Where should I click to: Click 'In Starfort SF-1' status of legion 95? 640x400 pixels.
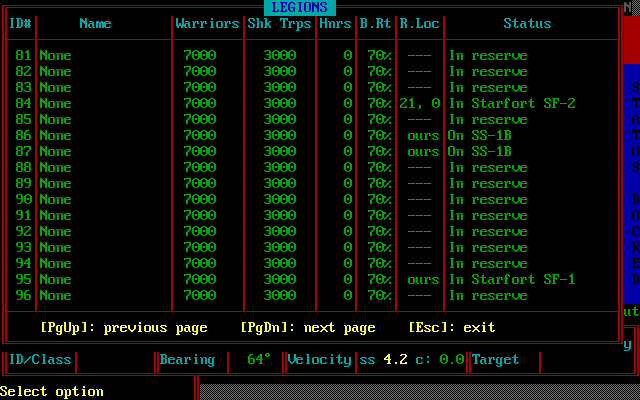(512, 280)
